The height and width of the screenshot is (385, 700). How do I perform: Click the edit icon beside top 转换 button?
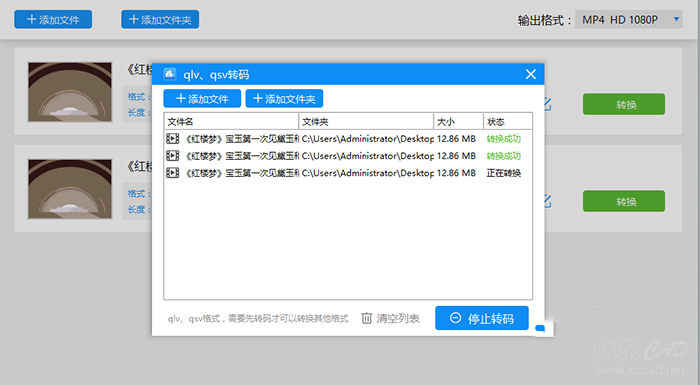point(548,104)
